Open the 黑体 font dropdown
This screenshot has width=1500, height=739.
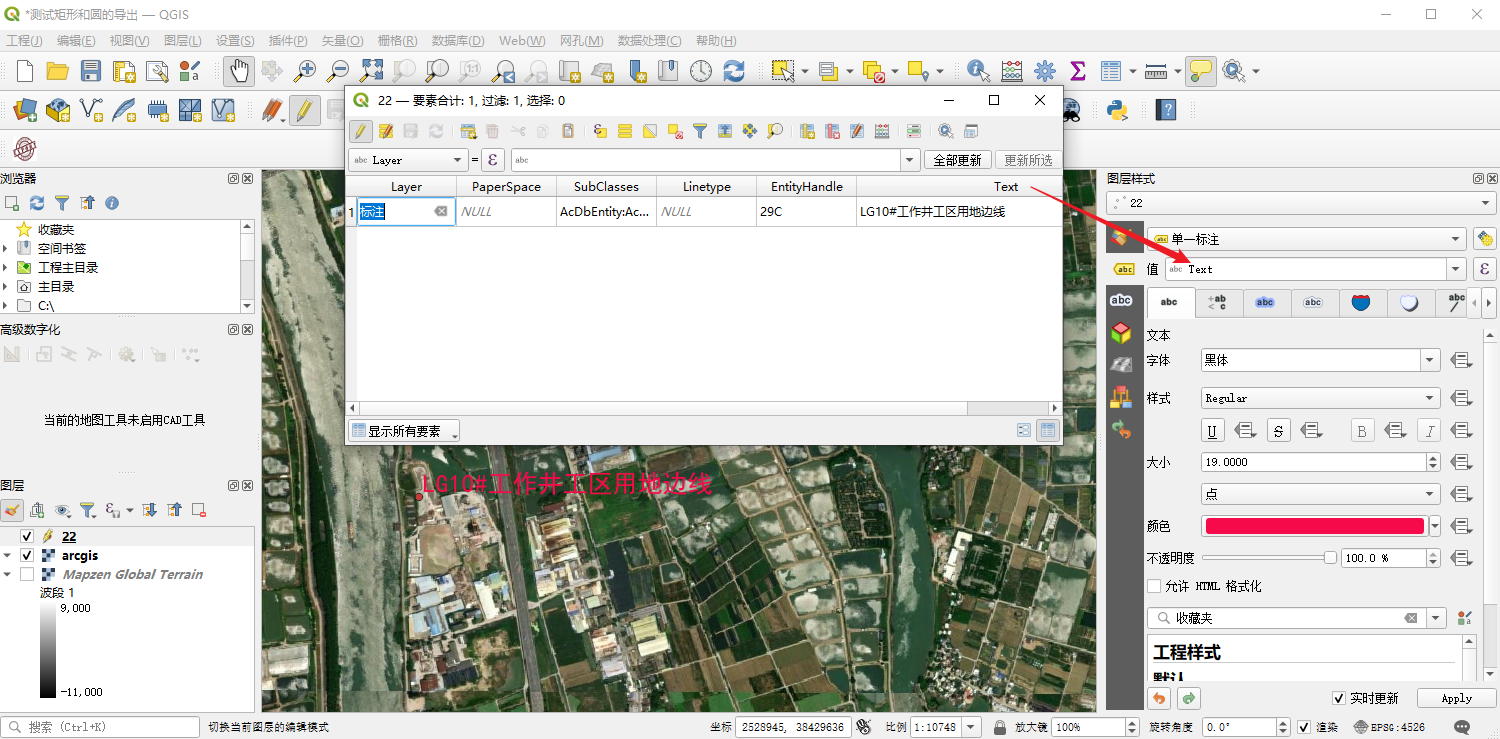pyautogui.click(x=1430, y=360)
